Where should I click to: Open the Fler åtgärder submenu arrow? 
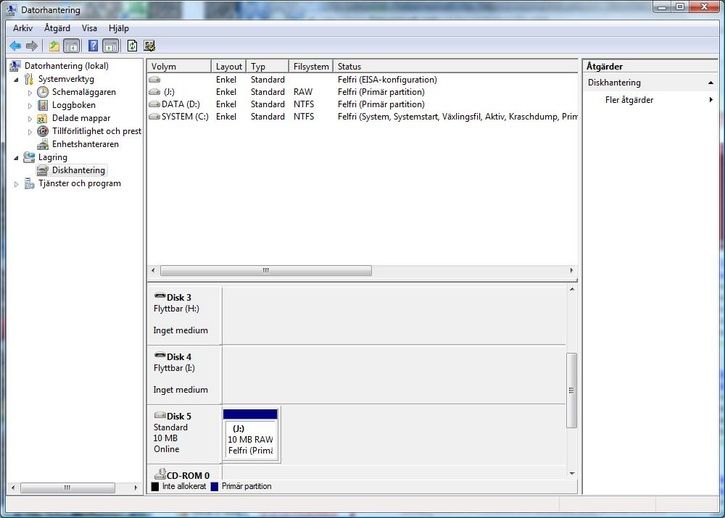[x=711, y=99]
